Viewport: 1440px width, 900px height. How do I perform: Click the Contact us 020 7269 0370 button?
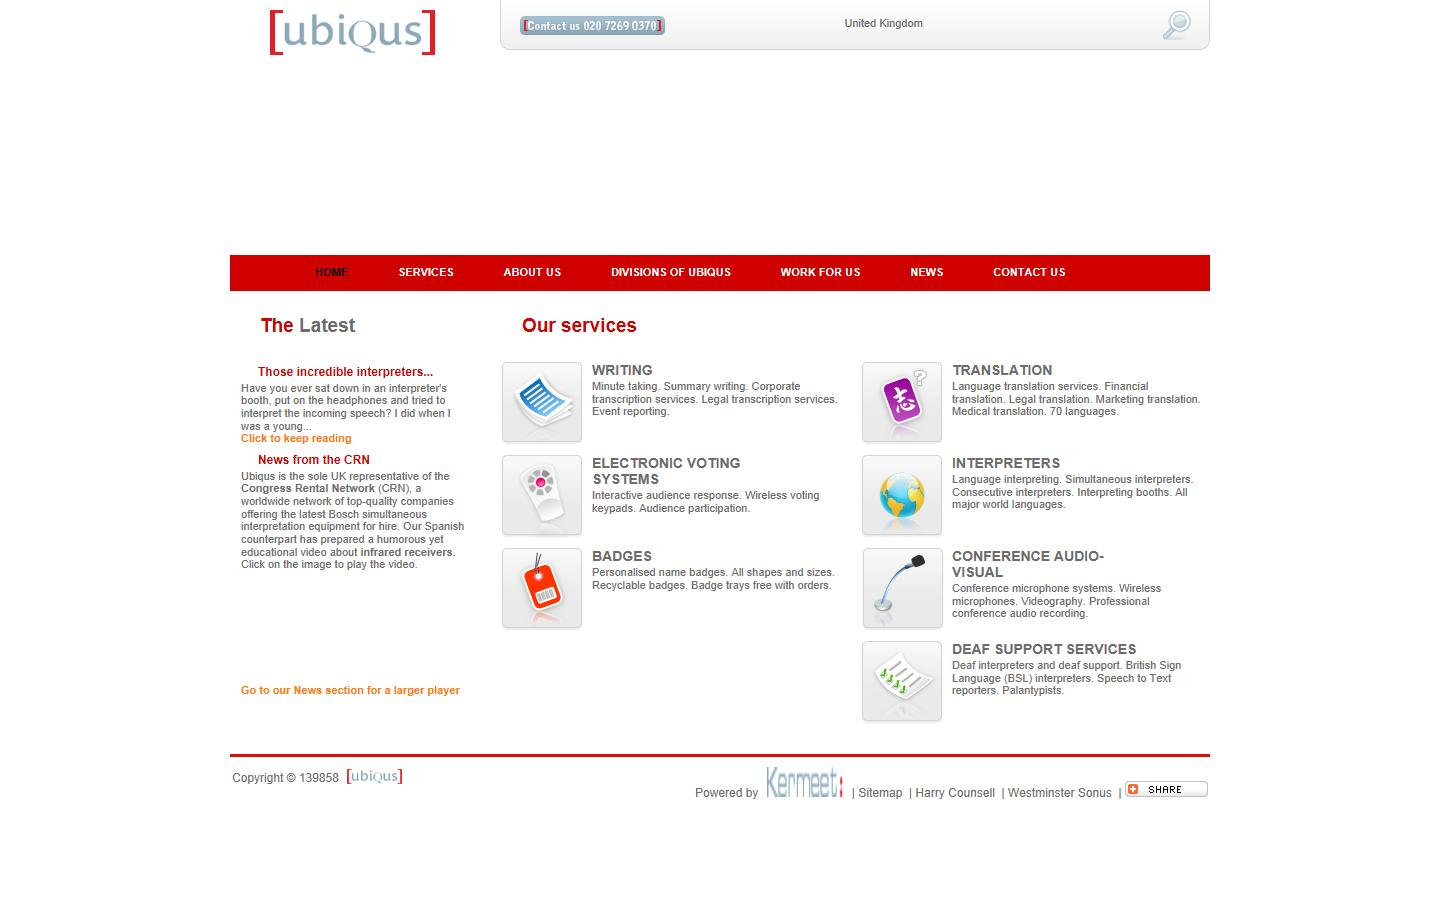point(592,25)
